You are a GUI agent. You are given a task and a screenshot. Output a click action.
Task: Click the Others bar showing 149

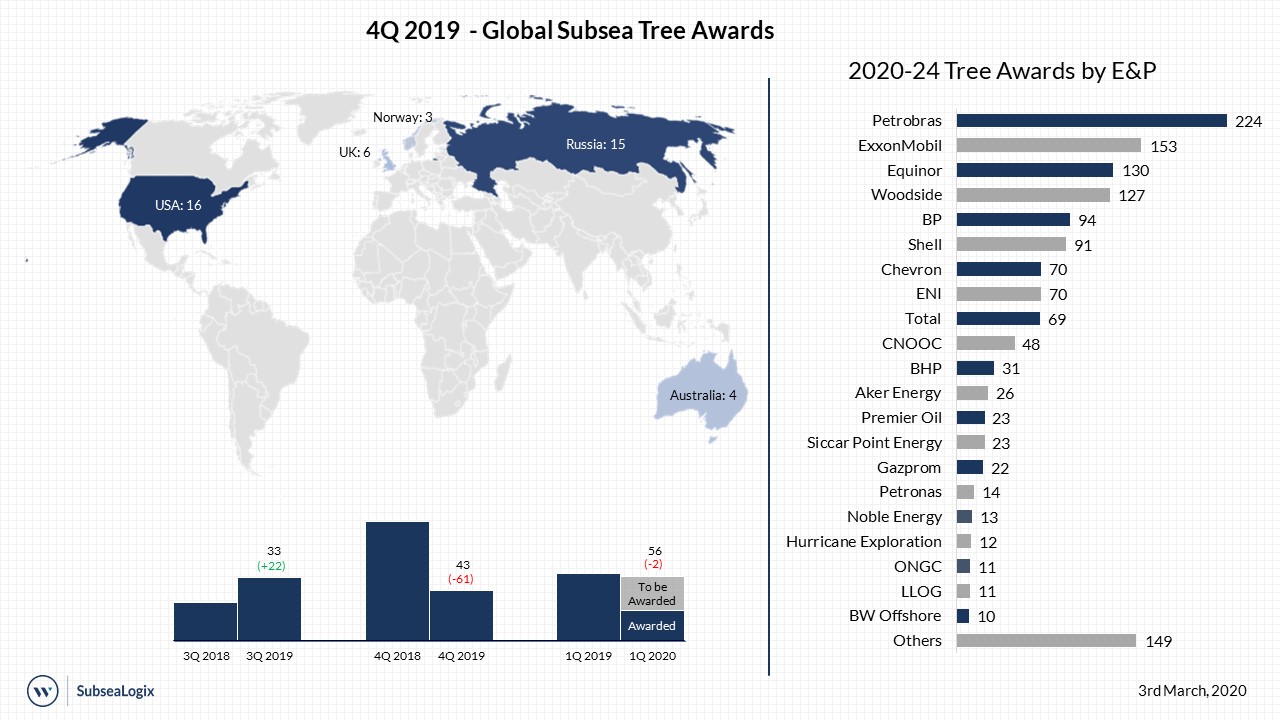(1046, 641)
